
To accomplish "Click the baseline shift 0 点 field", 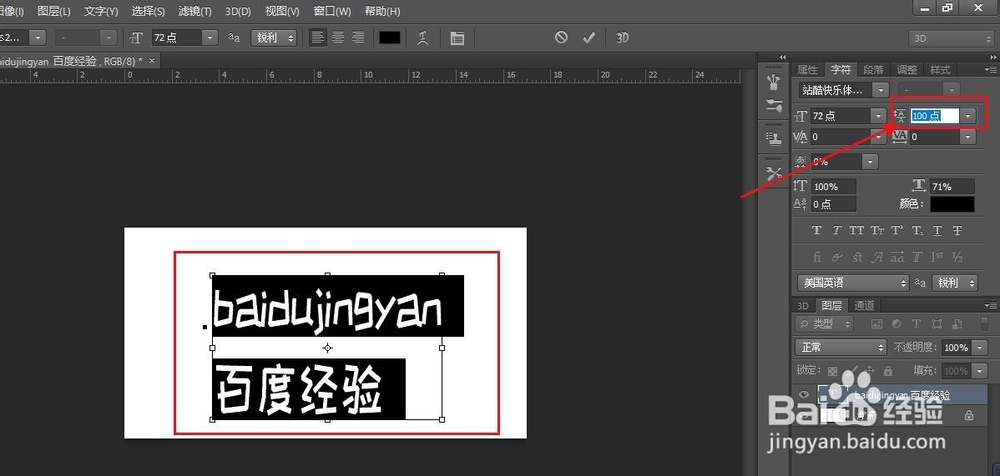I will pyautogui.click(x=834, y=204).
